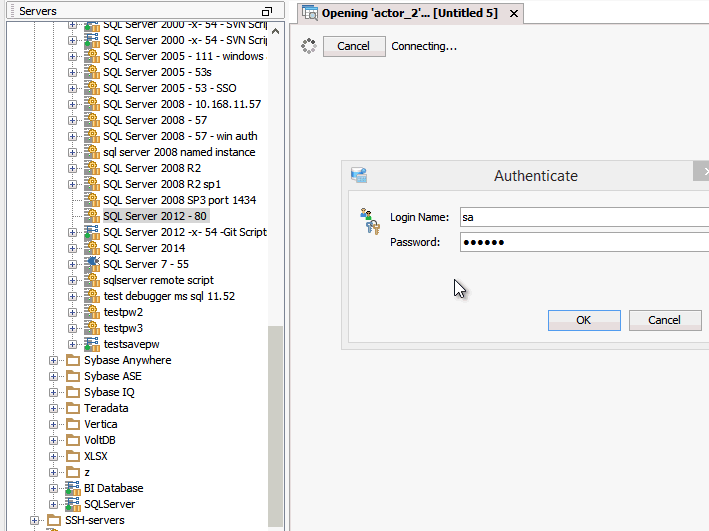Expand the Sybase ASE folder
The image size is (709, 531).
point(53,376)
